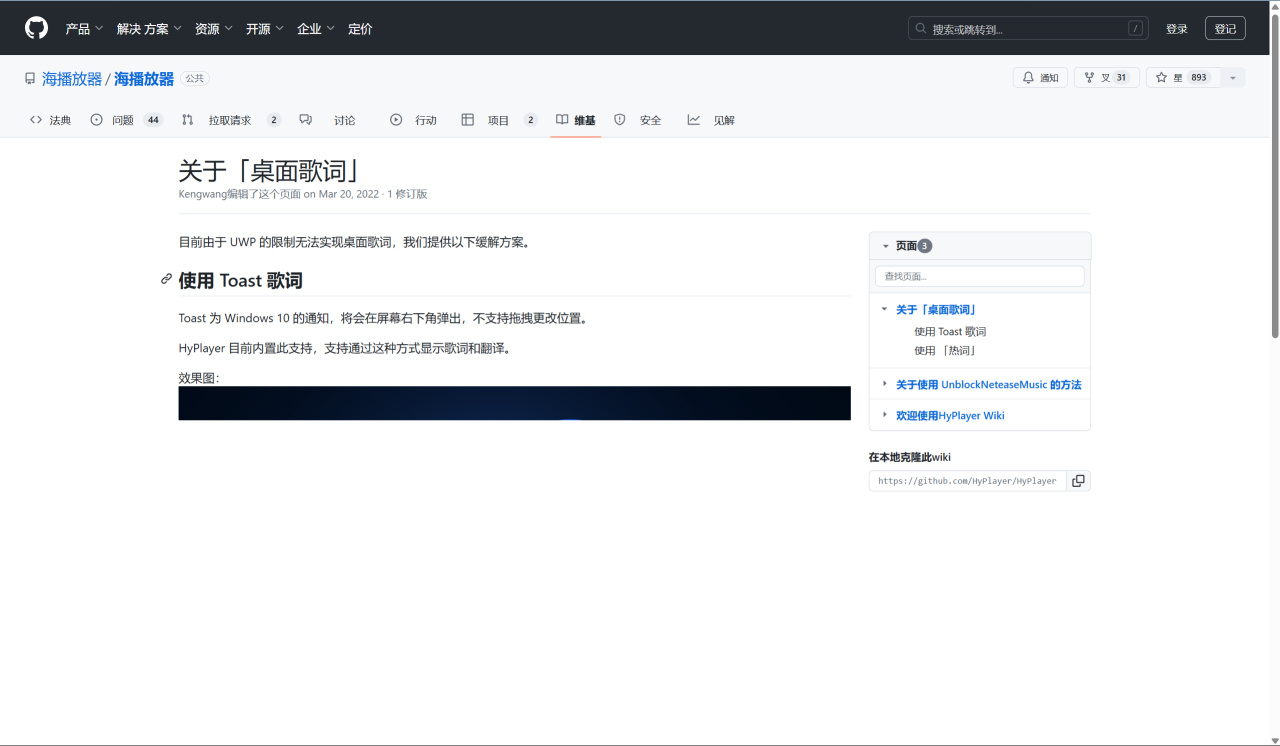Jump to the 使用「热词」 sidebar section
Image resolution: width=1280 pixels, height=746 pixels.
tap(945, 351)
